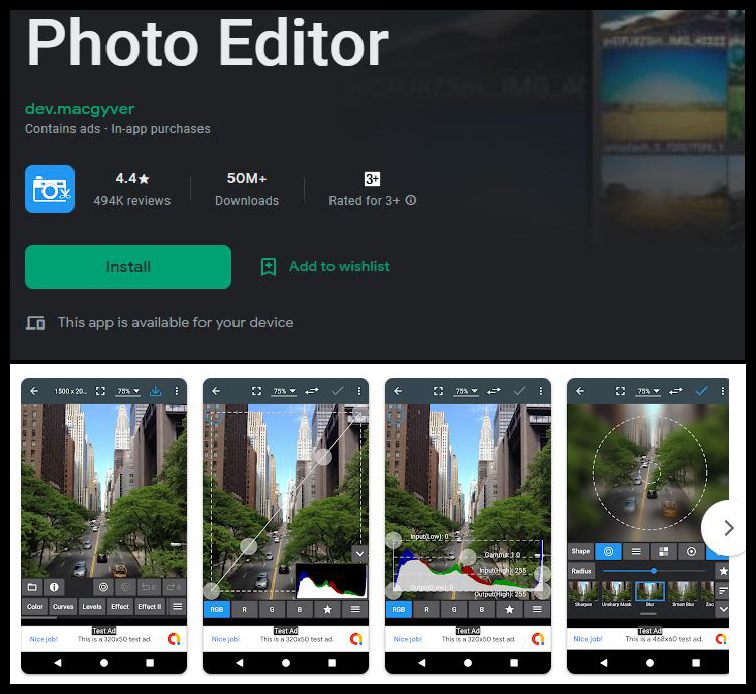Click the 494K reviews text

(x=132, y=201)
